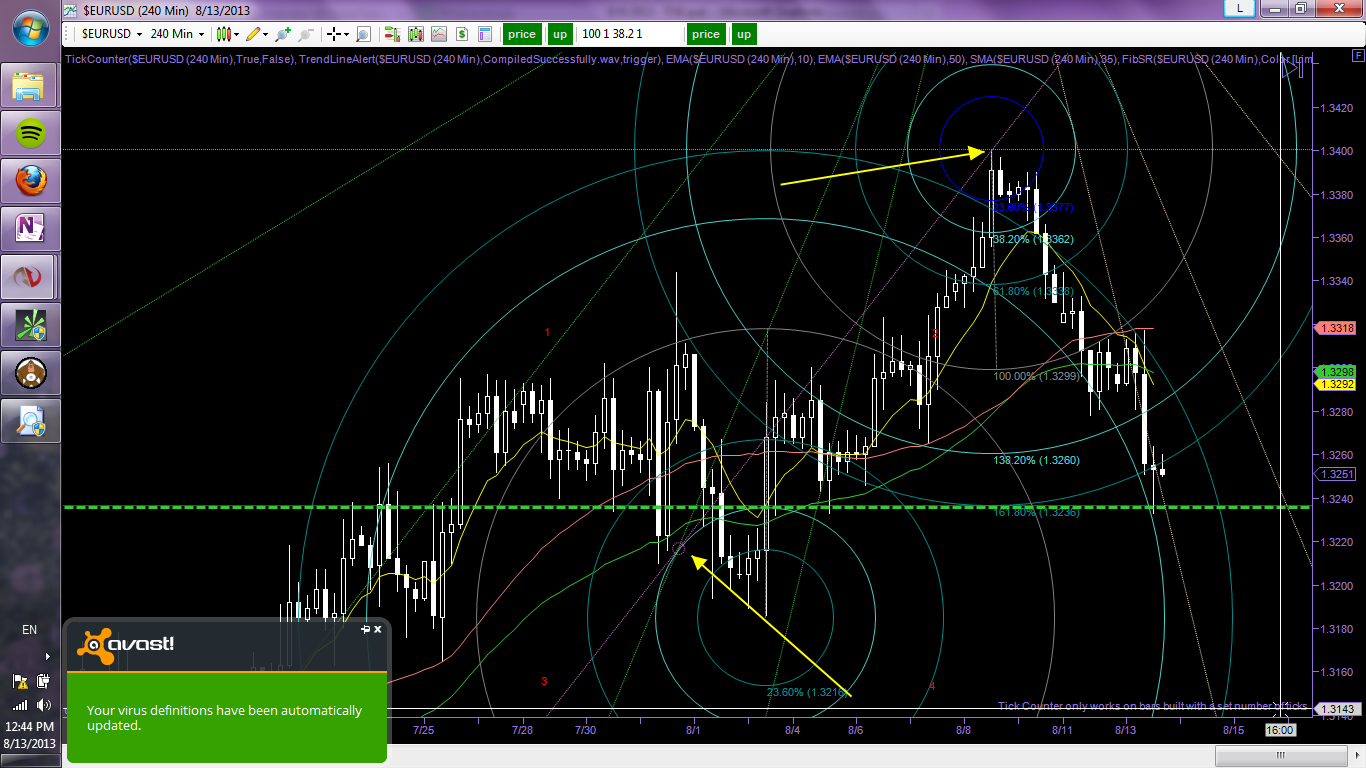Select the crosshair cursor tool

pos(333,34)
